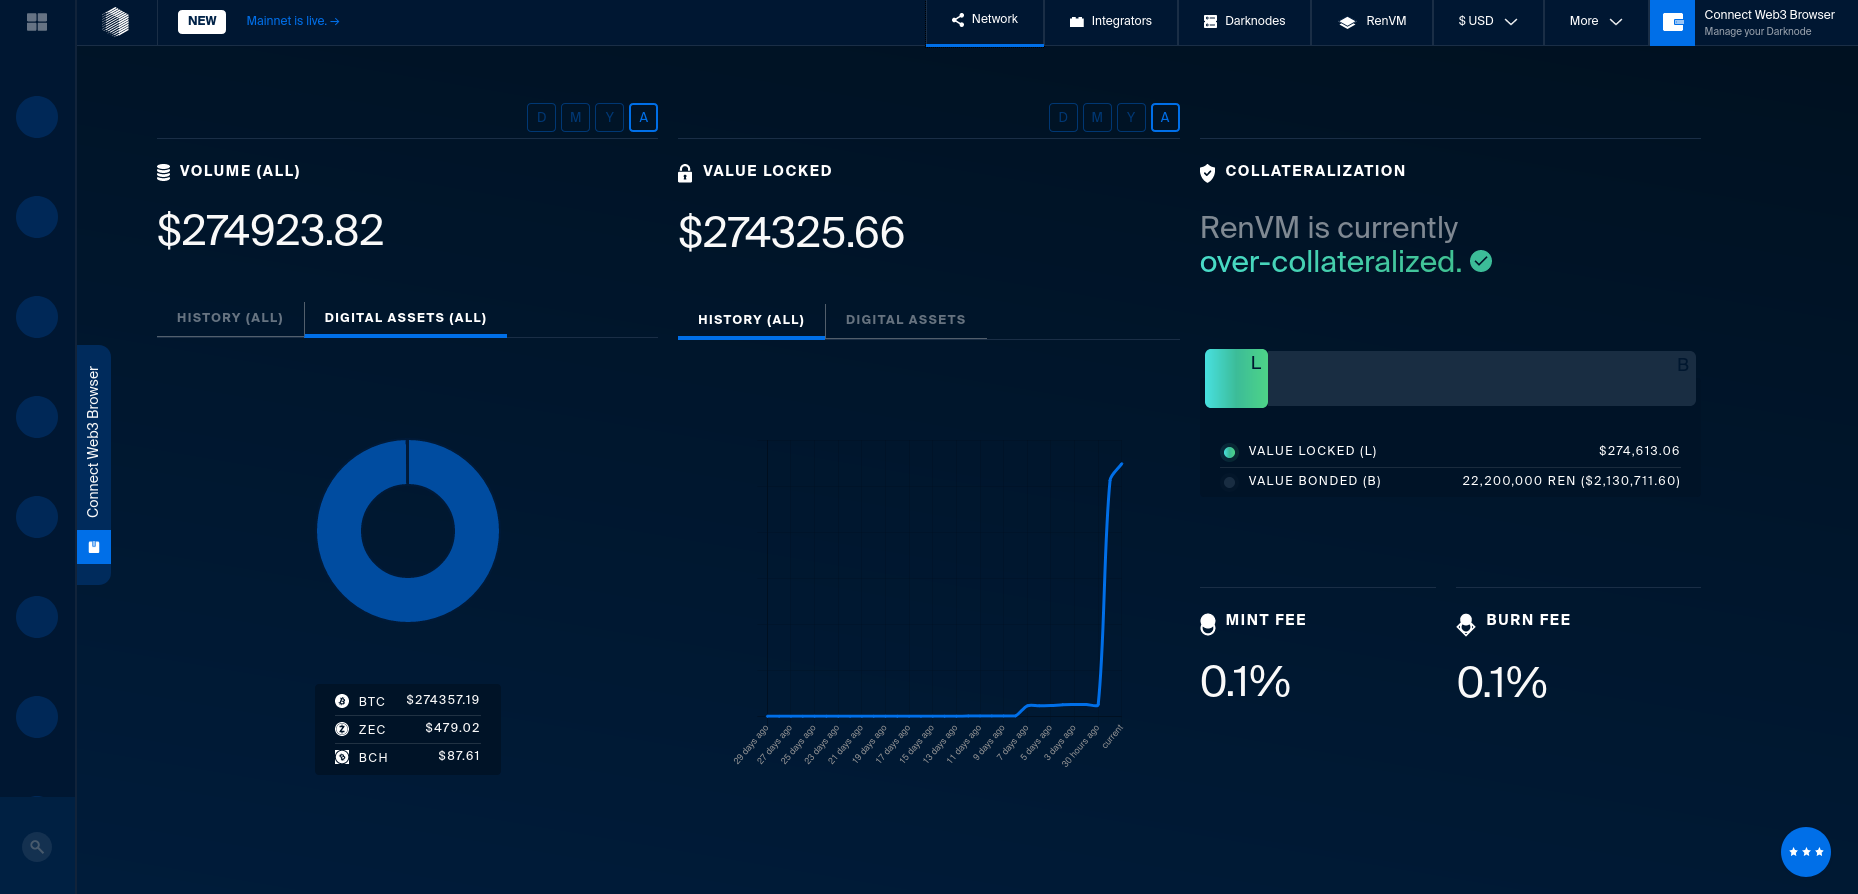Click the B bonded bar segment
1858x894 pixels.
click(x=1482, y=378)
